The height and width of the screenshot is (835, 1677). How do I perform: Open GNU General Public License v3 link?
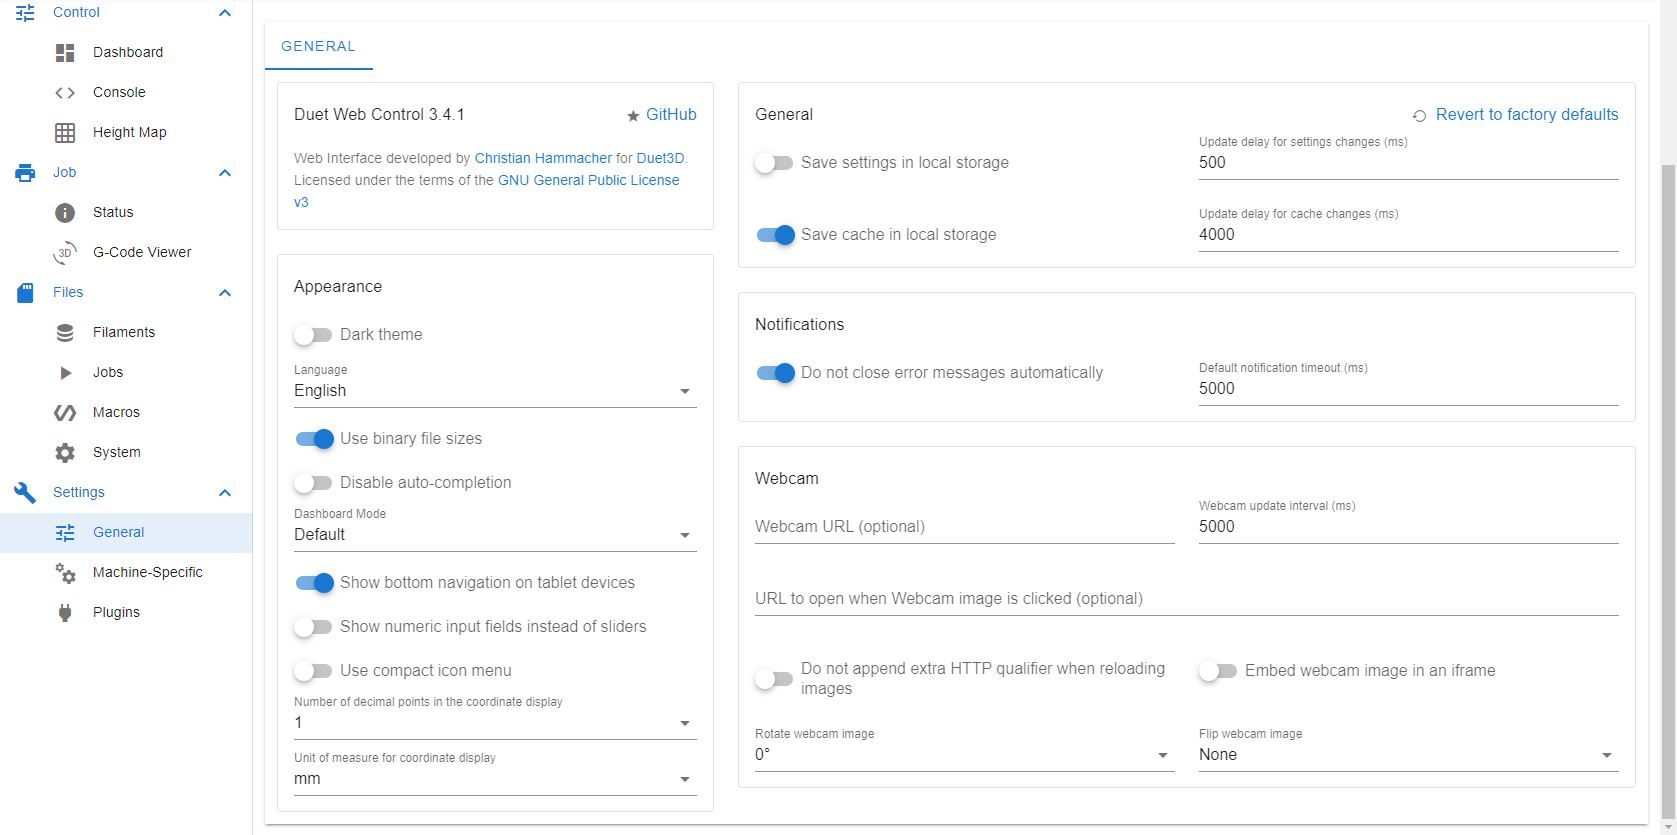(x=589, y=180)
